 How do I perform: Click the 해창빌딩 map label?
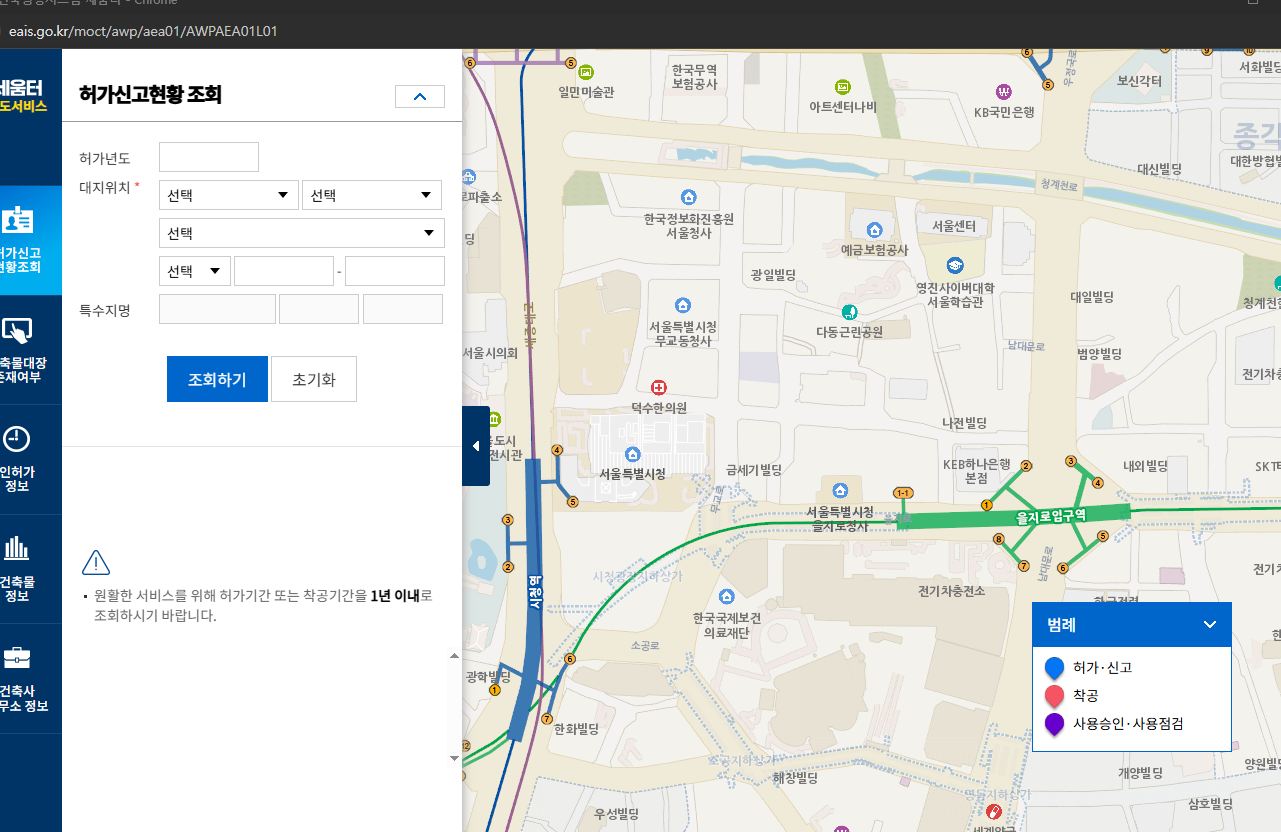[x=795, y=777]
